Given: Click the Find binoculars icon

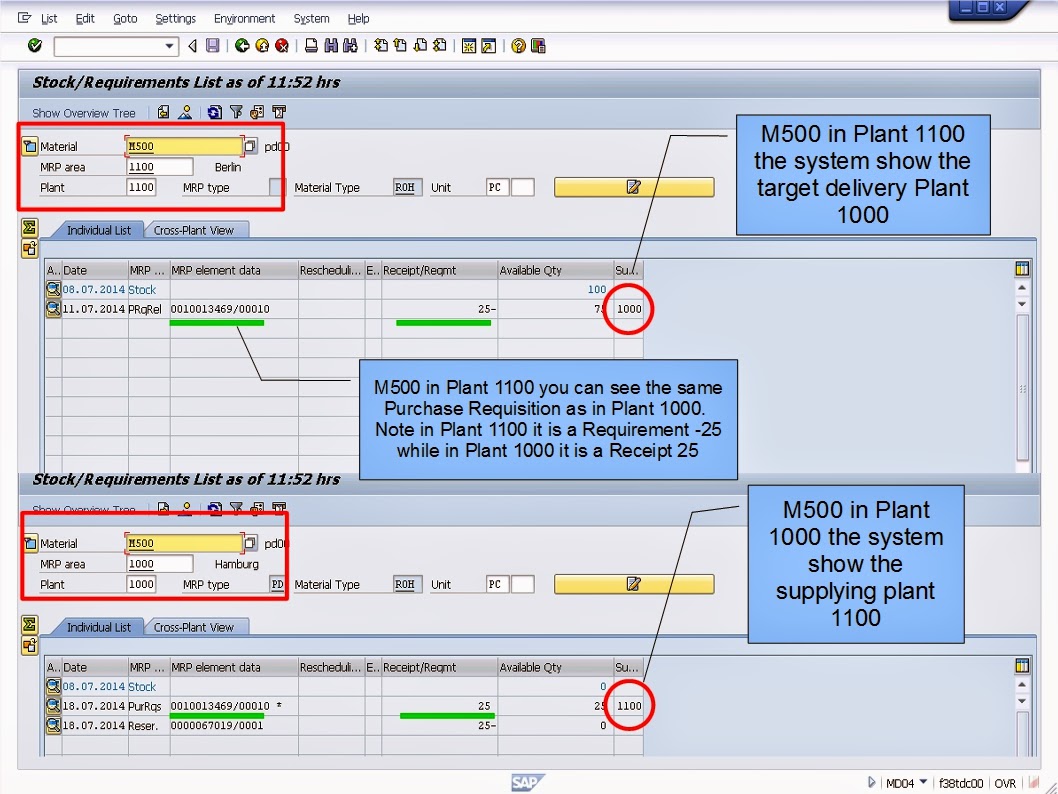Looking at the screenshot, I should (x=331, y=45).
